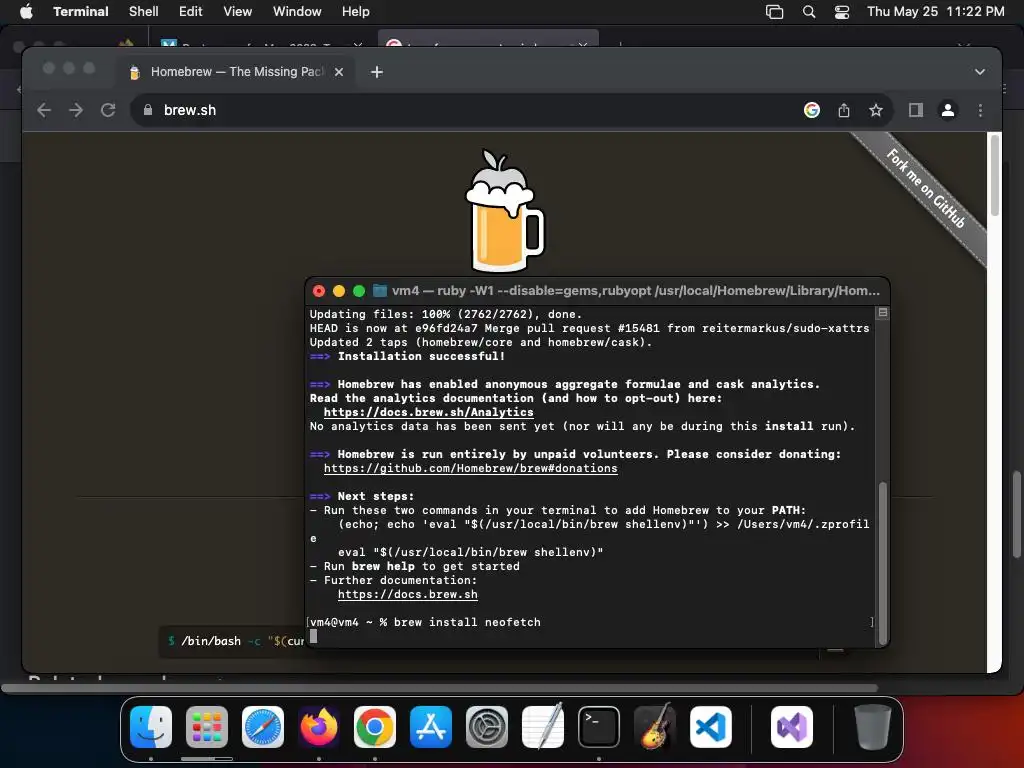This screenshot has height=768, width=1024.
Task: Open the Homebrew/brew#donations GitHub link
Action: 470,468
